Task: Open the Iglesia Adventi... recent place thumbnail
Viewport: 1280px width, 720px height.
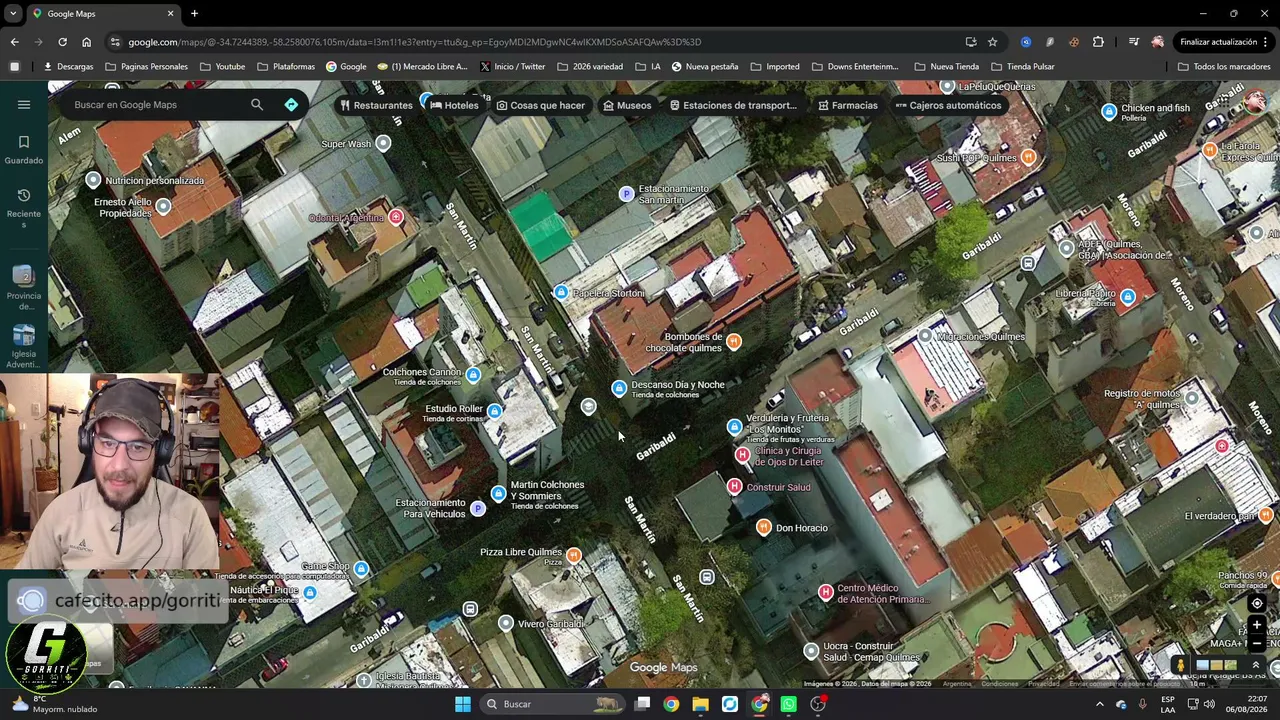Action: [x=24, y=346]
